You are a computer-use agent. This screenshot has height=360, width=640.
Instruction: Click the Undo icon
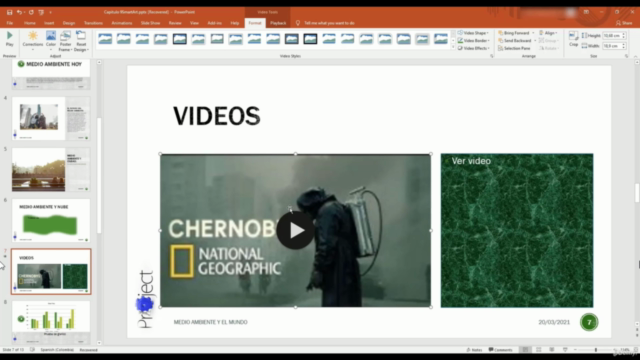[19, 12]
